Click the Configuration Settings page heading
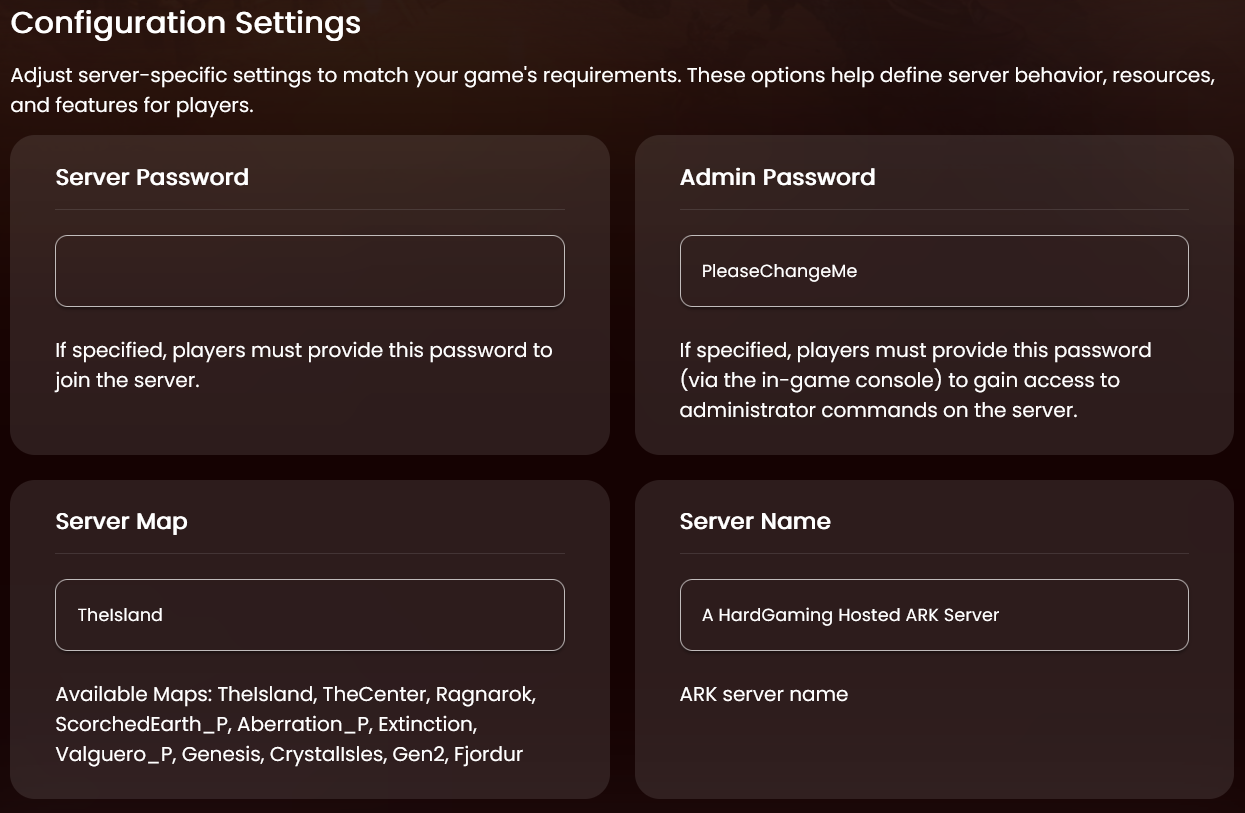The width and height of the screenshot is (1245, 813). (x=186, y=23)
